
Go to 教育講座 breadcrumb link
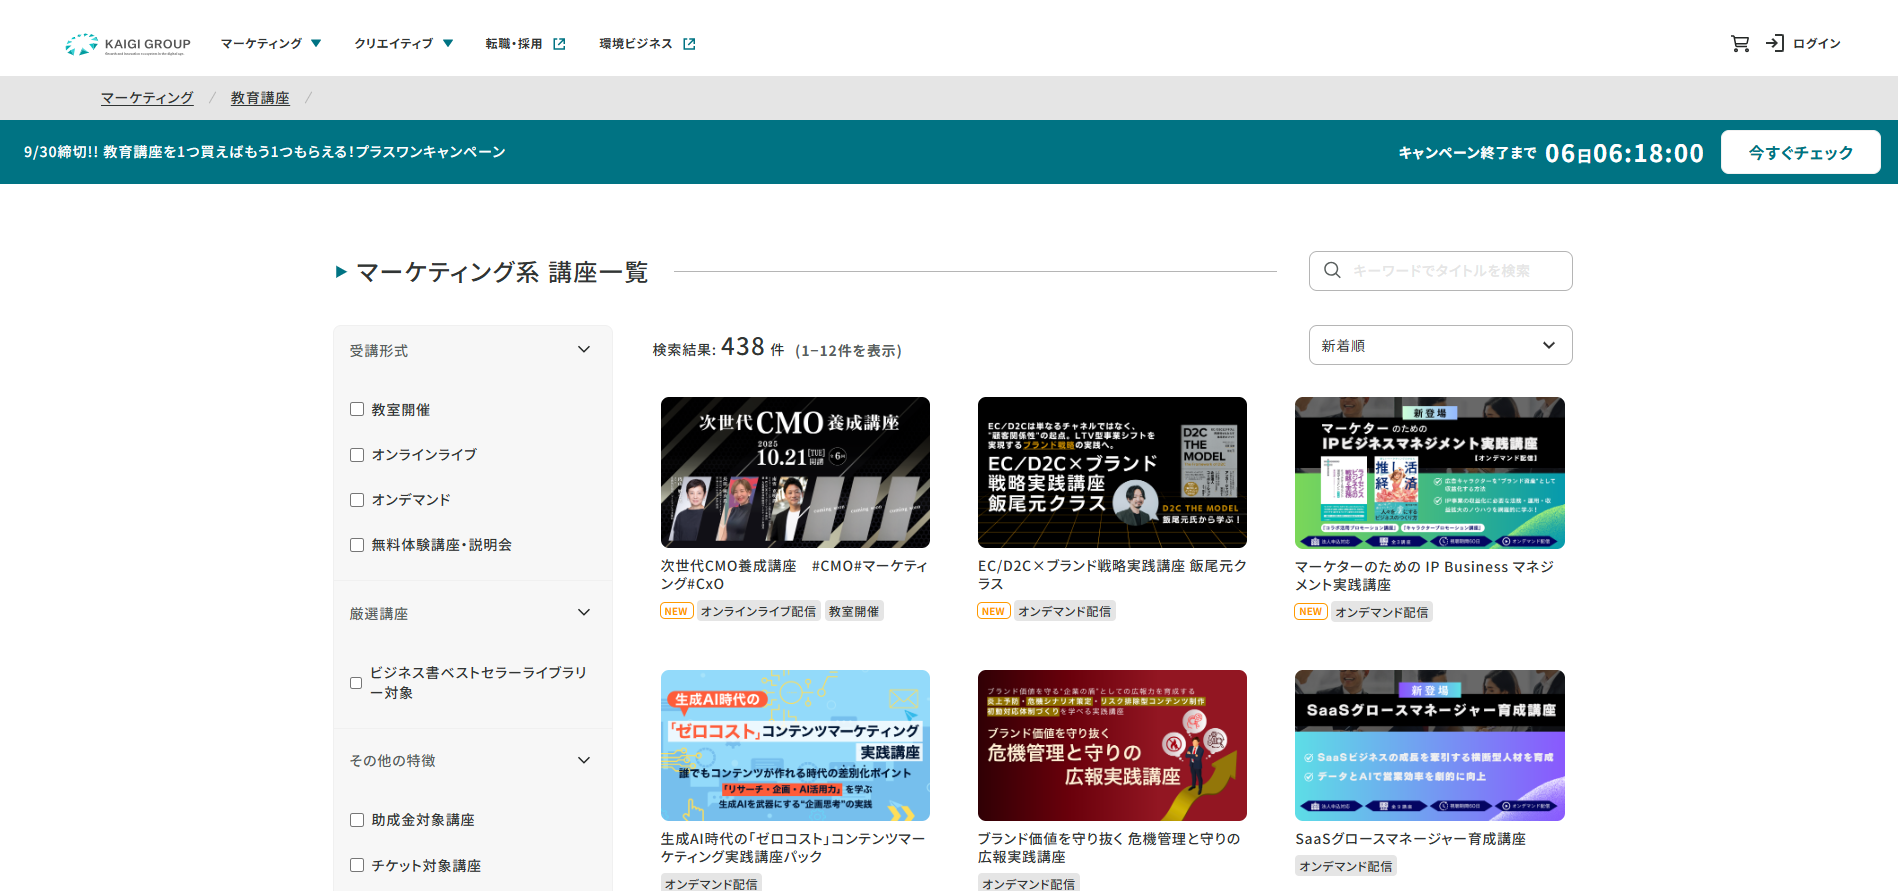[260, 98]
